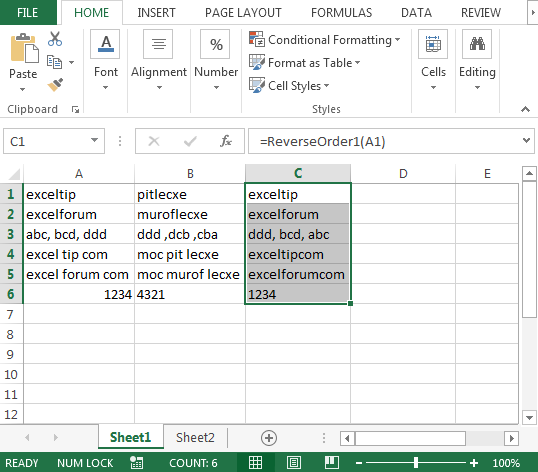Click the Select All corner triangle
The width and height of the screenshot is (538, 472).
click(14, 174)
